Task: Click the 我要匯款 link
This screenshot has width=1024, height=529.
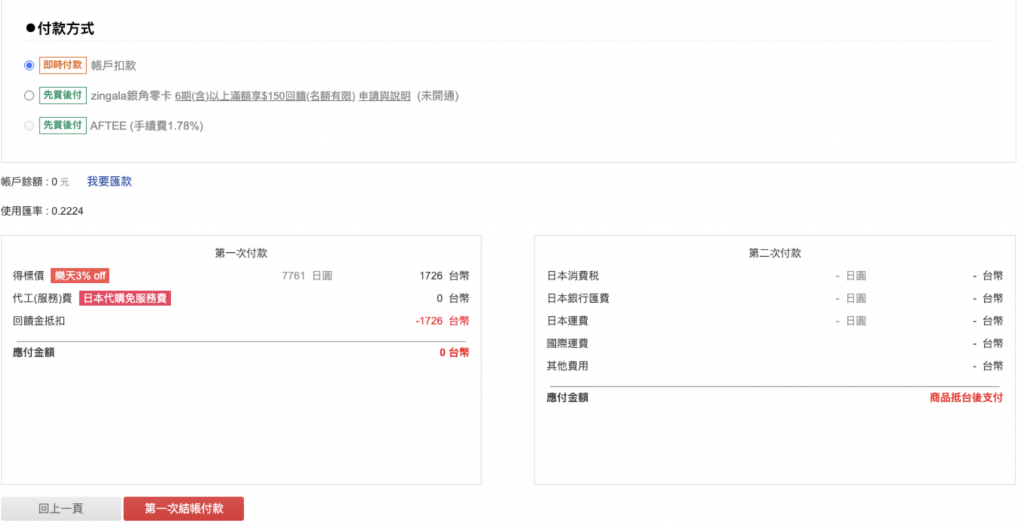Action: tap(110, 182)
